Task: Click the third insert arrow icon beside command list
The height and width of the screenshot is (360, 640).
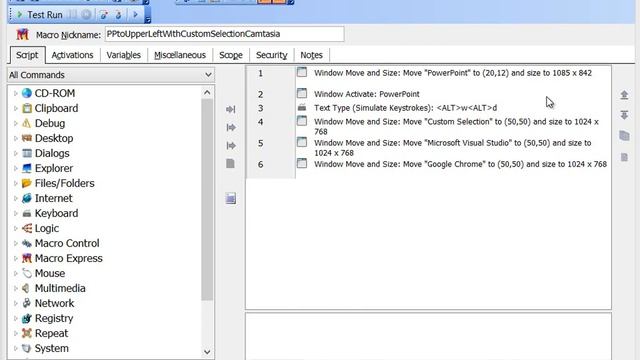Action: [231, 145]
